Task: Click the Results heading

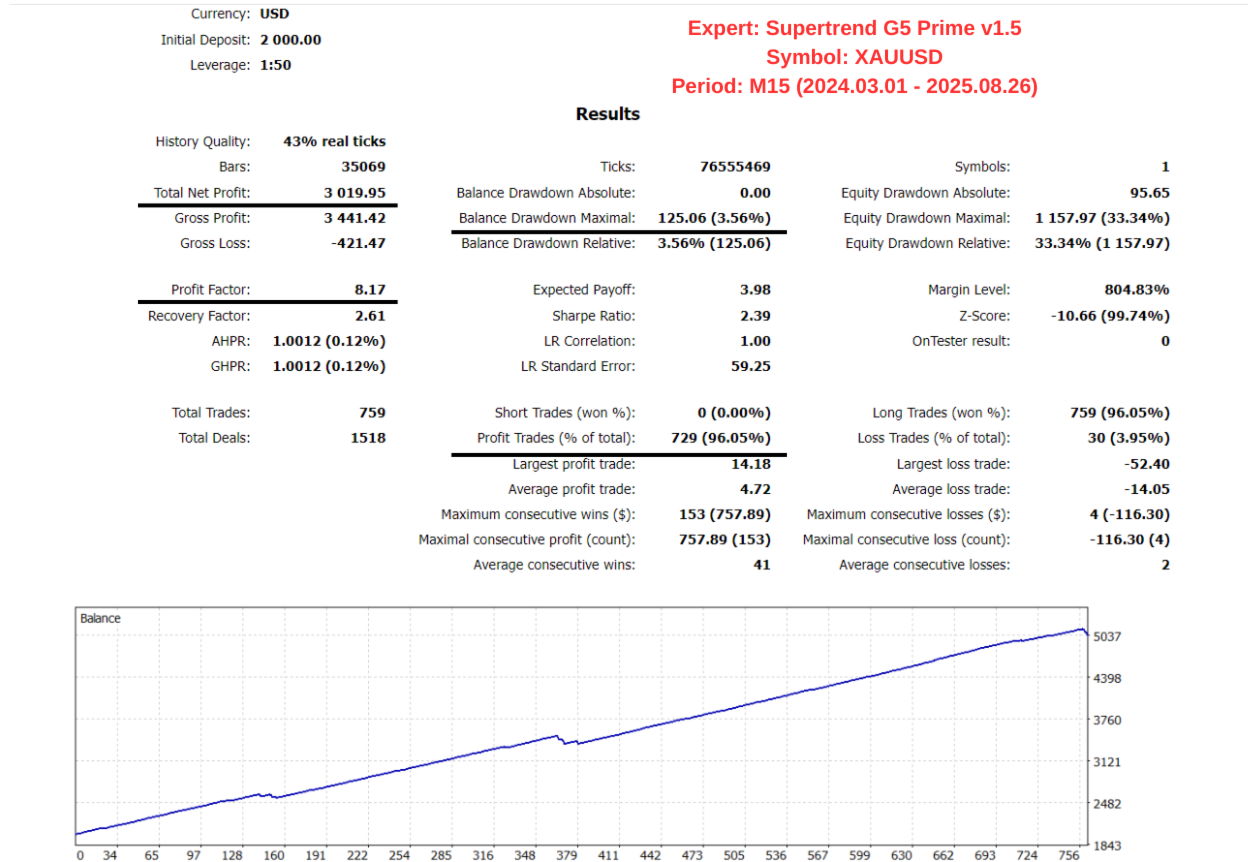Action: pyautogui.click(x=608, y=114)
